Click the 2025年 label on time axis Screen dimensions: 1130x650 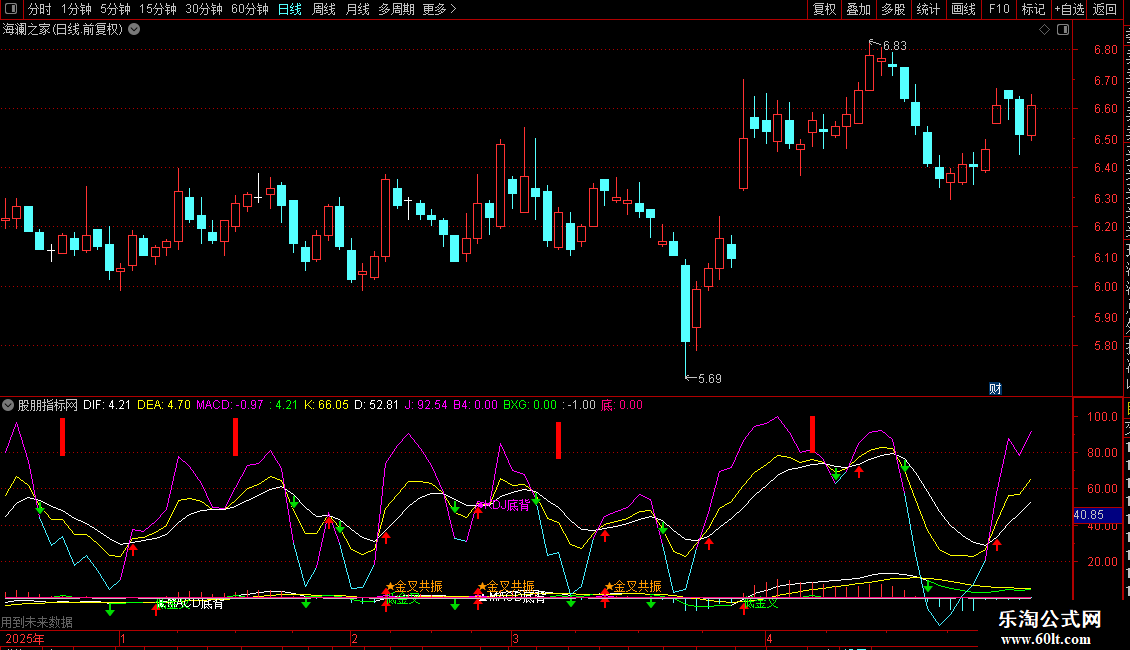coord(25,639)
